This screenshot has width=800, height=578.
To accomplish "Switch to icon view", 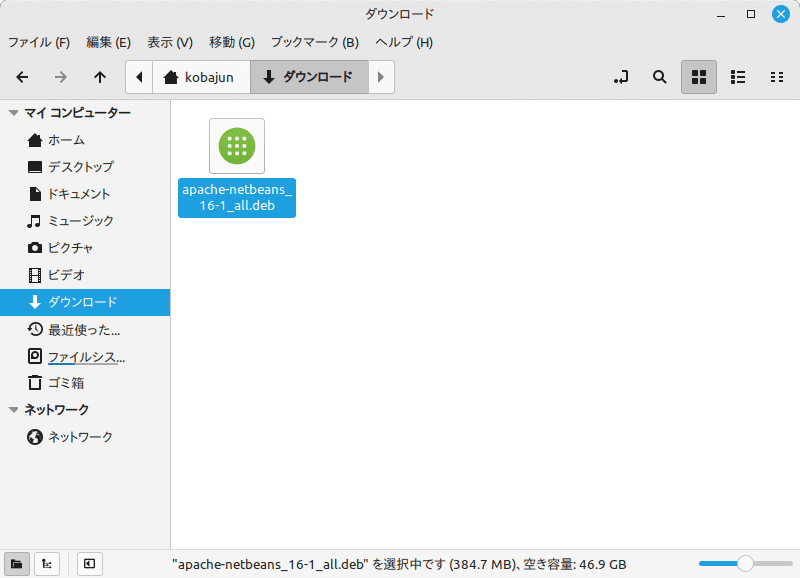I will 698,77.
